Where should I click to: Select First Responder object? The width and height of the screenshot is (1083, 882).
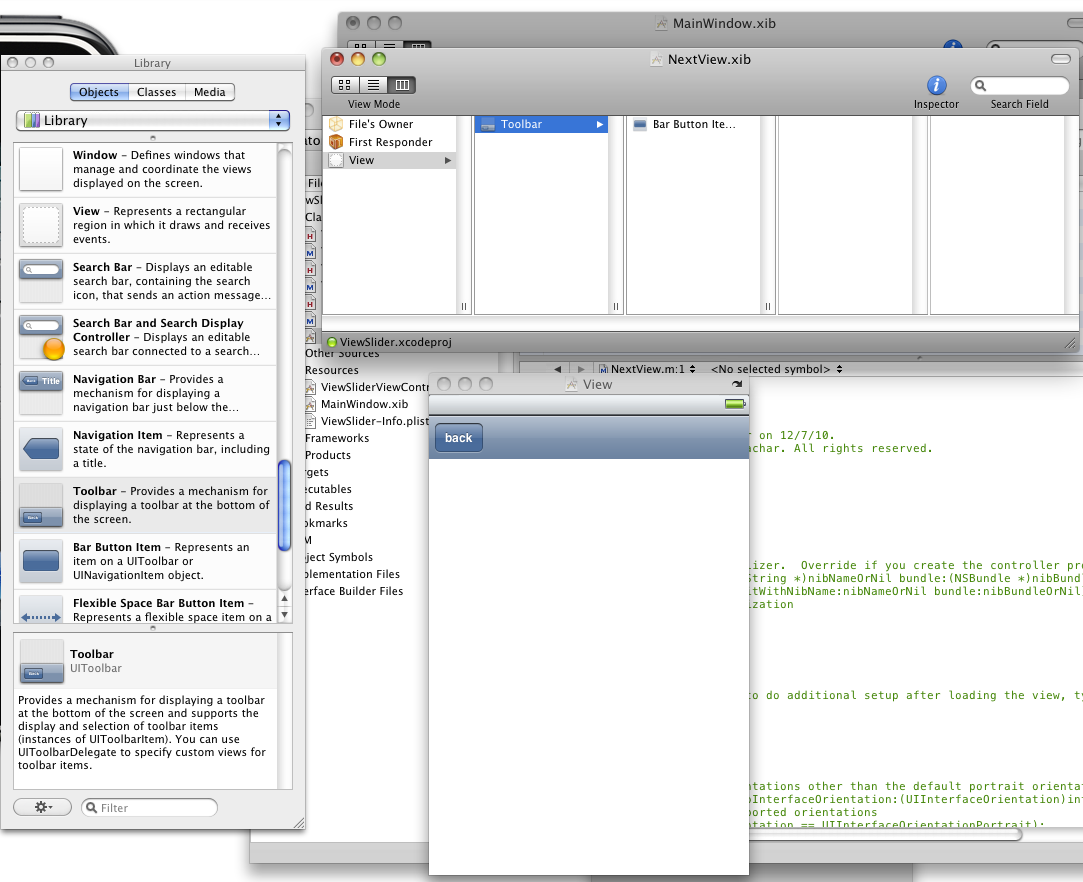(390, 142)
